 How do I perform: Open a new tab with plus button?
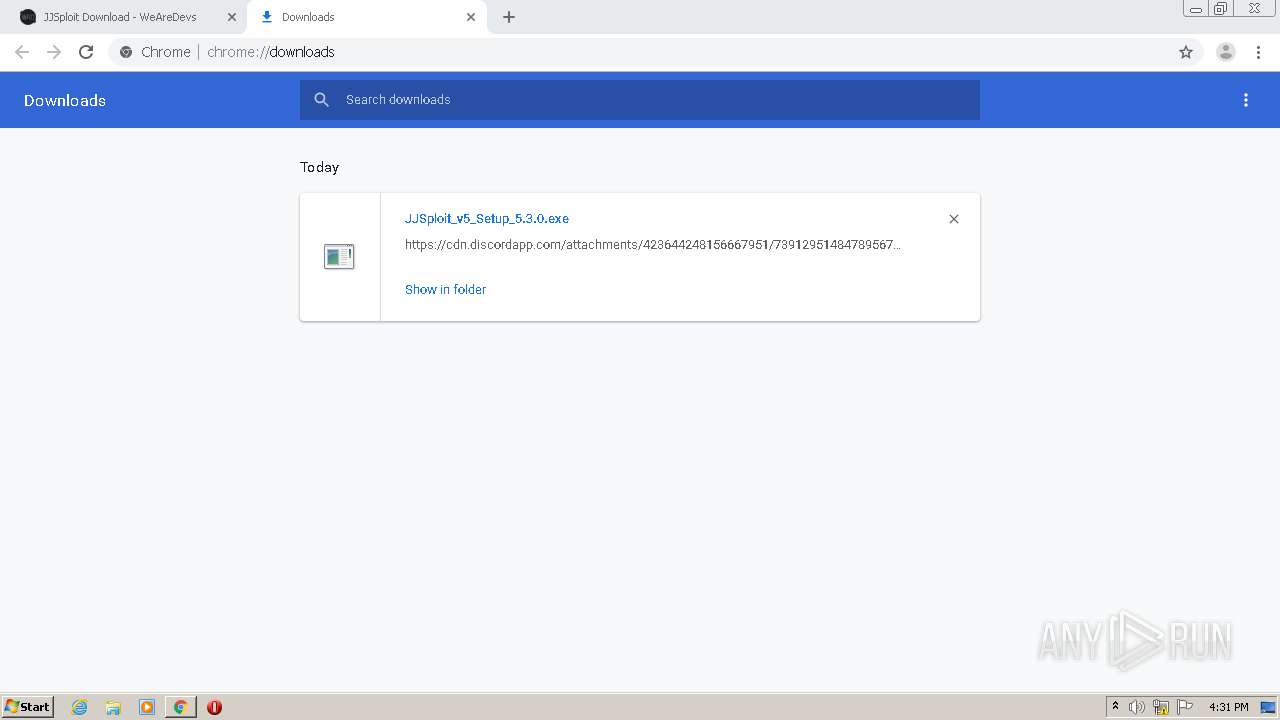point(509,17)
